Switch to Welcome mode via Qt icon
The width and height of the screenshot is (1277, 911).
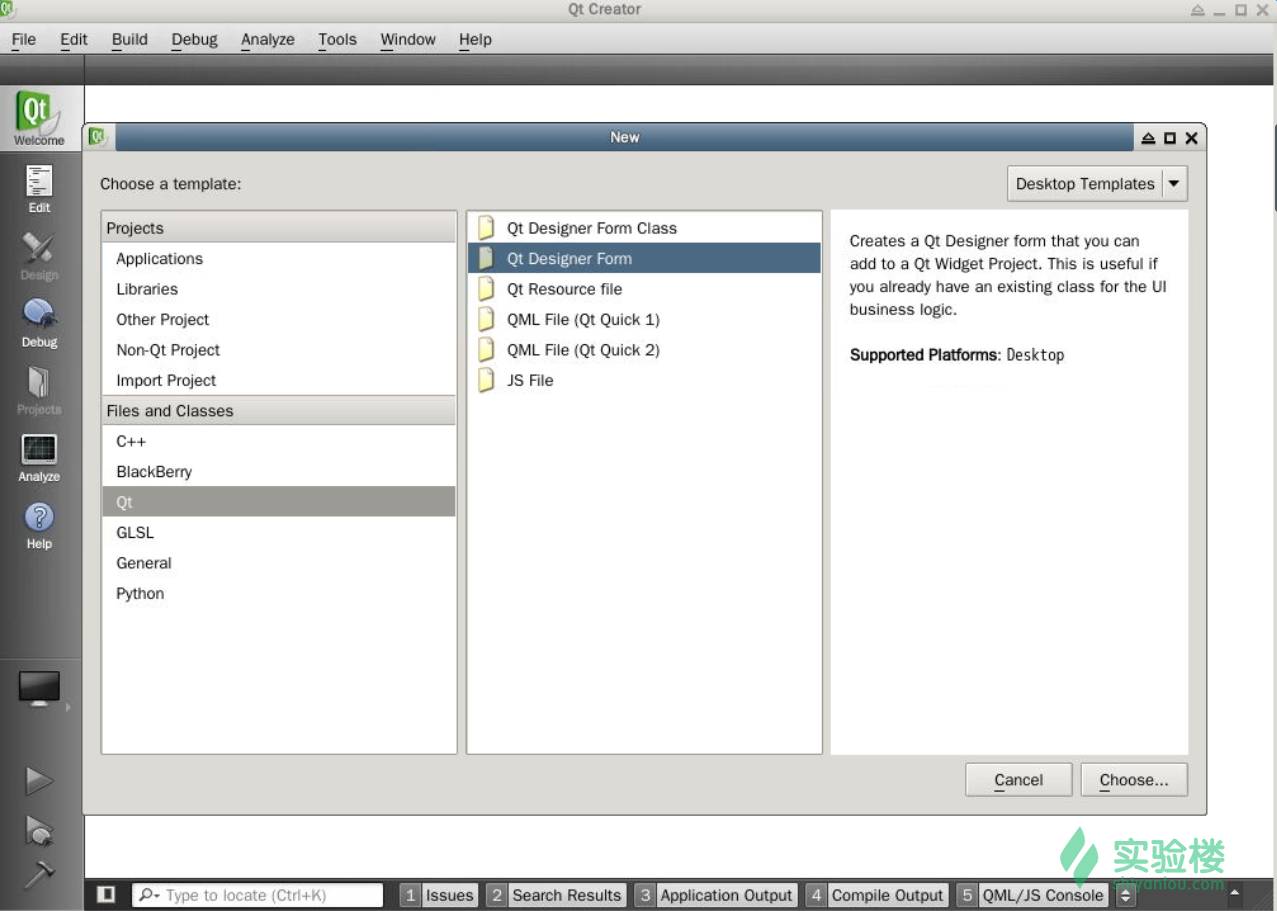click(38, 117)
